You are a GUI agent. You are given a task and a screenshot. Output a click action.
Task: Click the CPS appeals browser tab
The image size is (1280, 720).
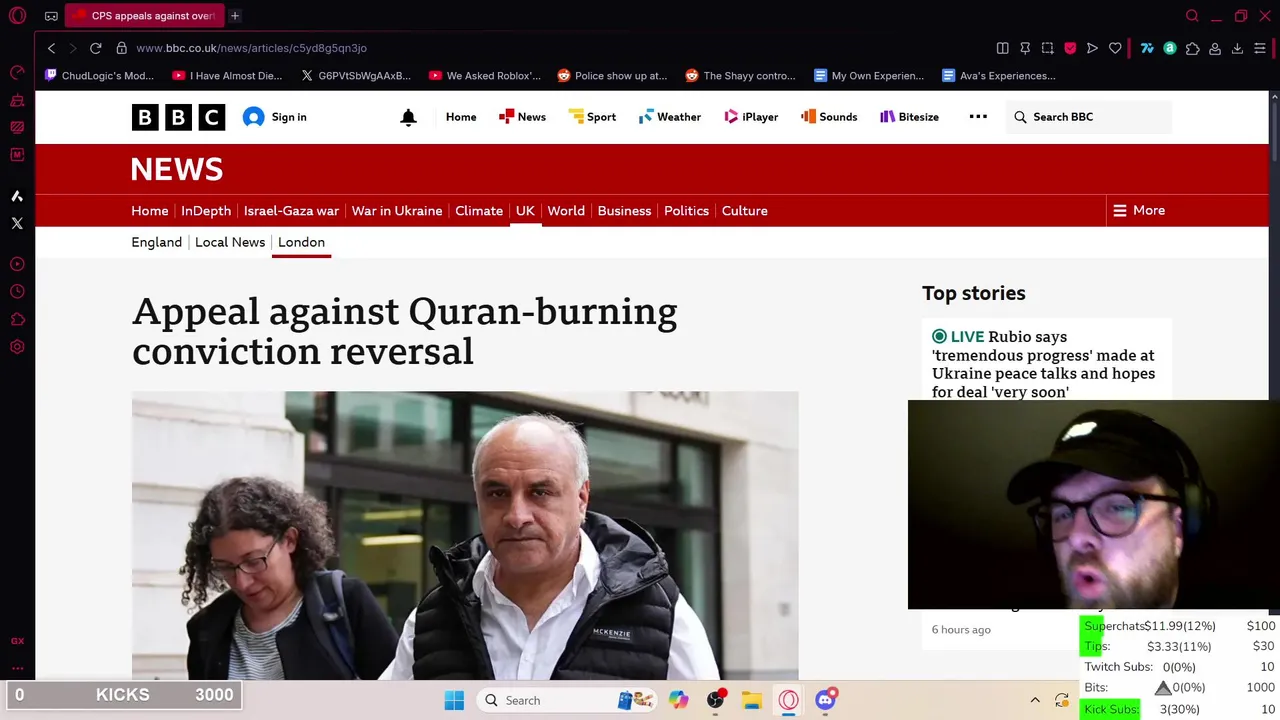pyautogui.click(x=145, y=16)
